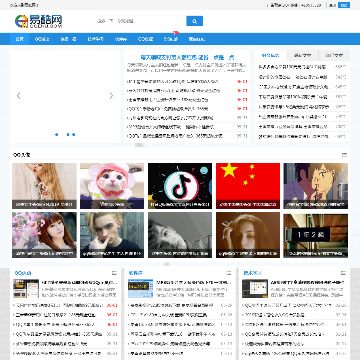Open the navigation item with red badge
Screen dimensions: 360x360
171,39
